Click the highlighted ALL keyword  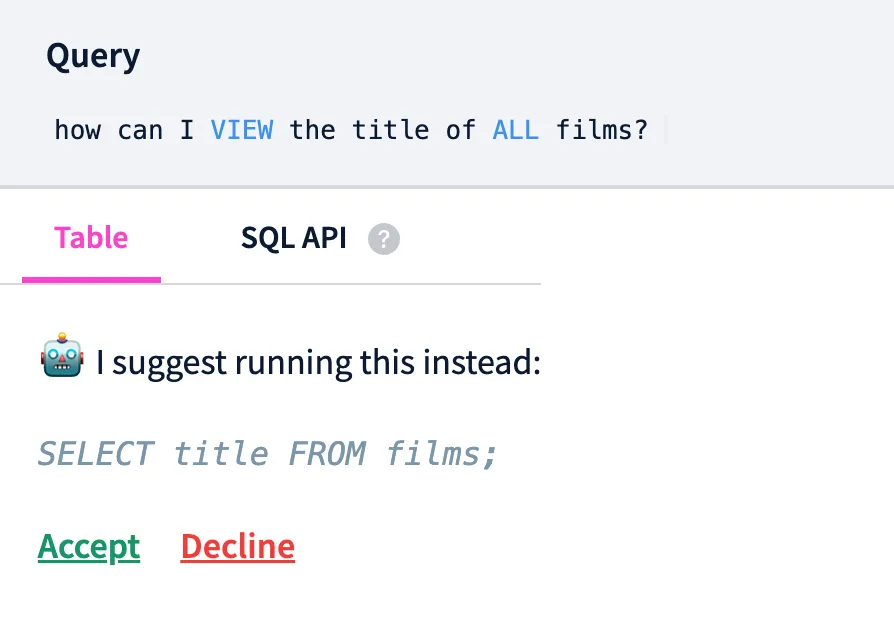pos(516,130)
